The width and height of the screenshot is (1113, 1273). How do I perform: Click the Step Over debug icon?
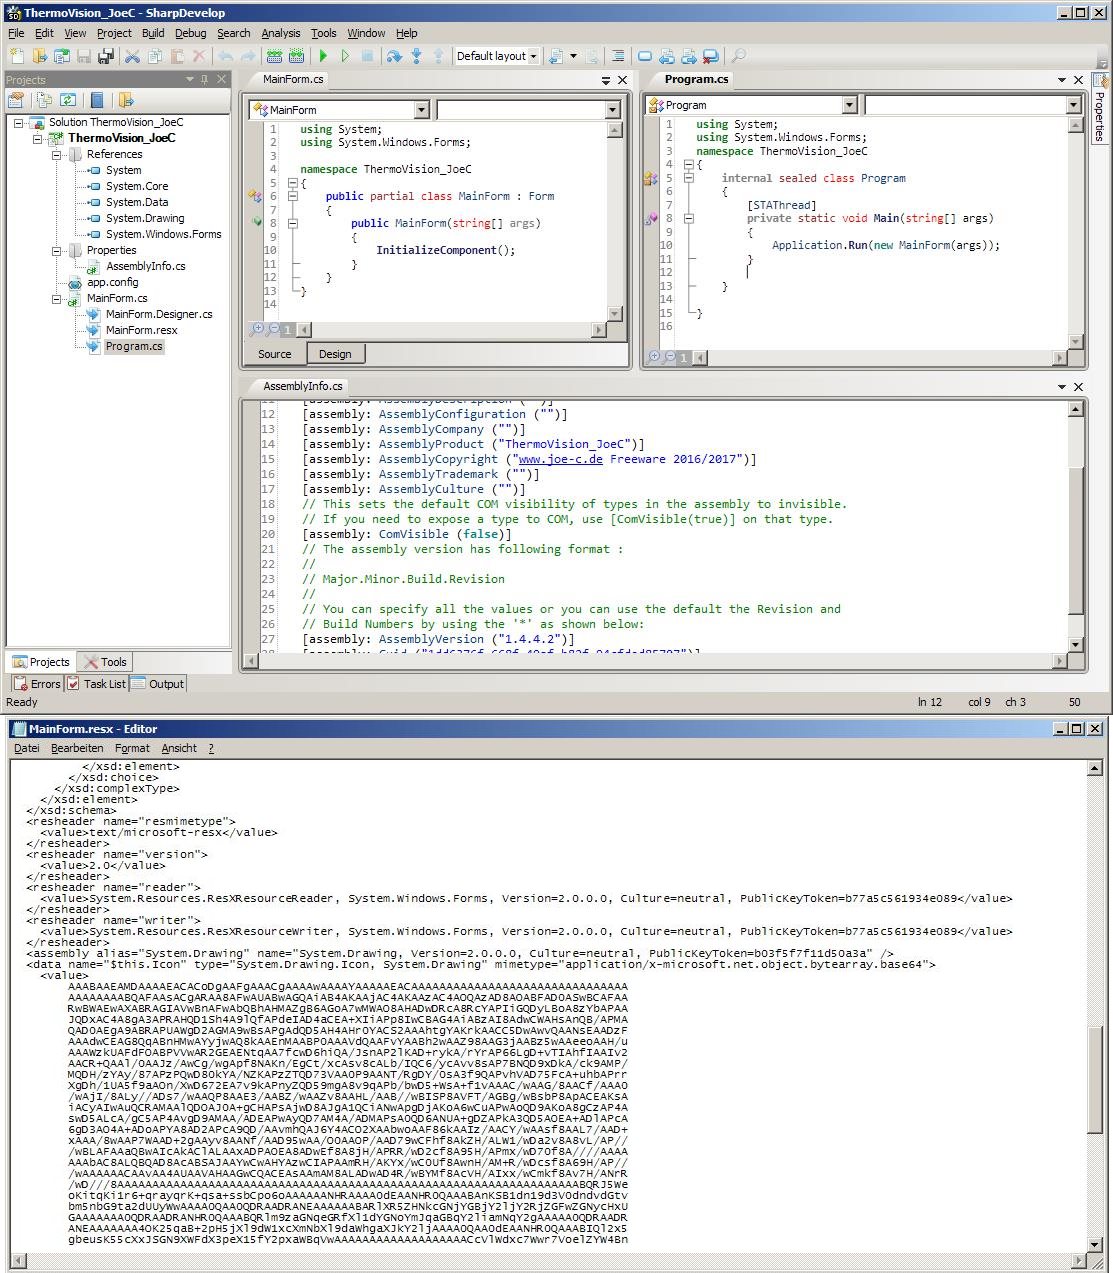(x=394, y=56)
